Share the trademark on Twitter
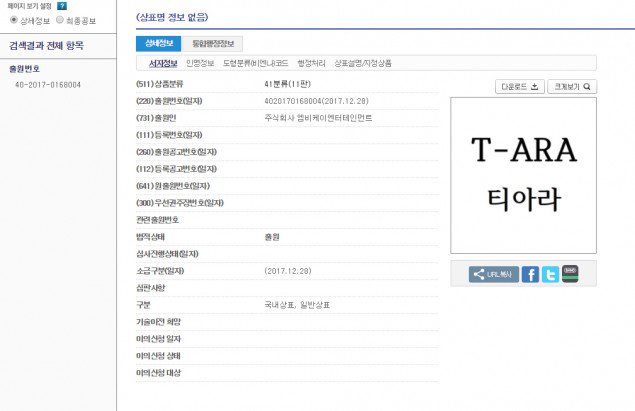This screenshot has height=411, width=635. coord(550,274)
